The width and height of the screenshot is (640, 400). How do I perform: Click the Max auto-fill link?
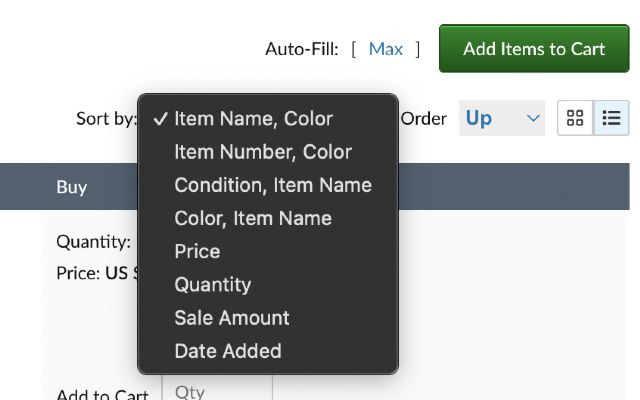(x=386, y=48)
